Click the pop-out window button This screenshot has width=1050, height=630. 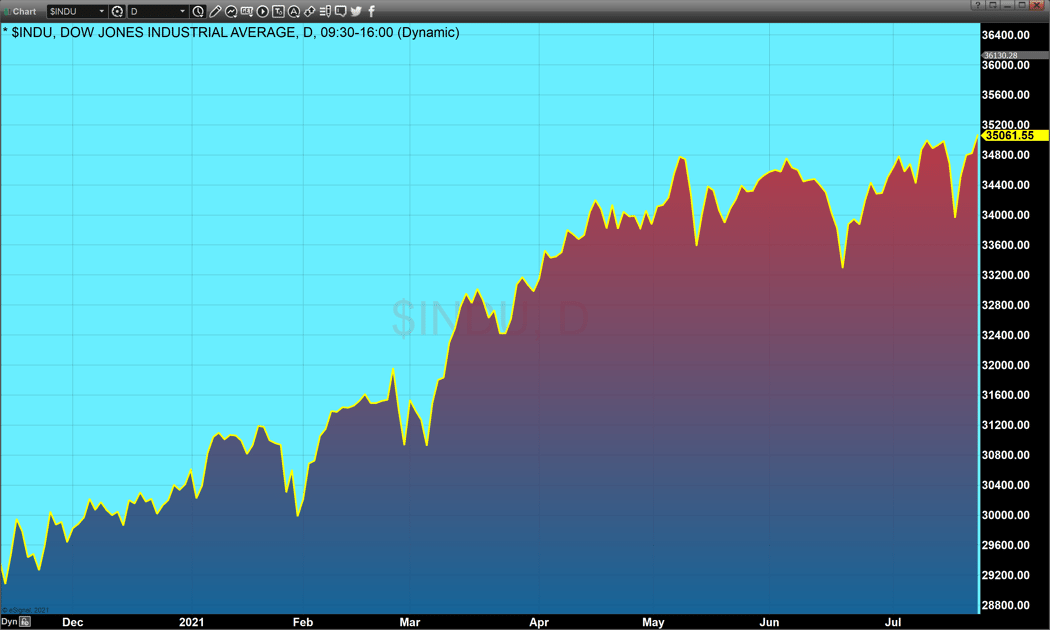[x=992, y=5]
